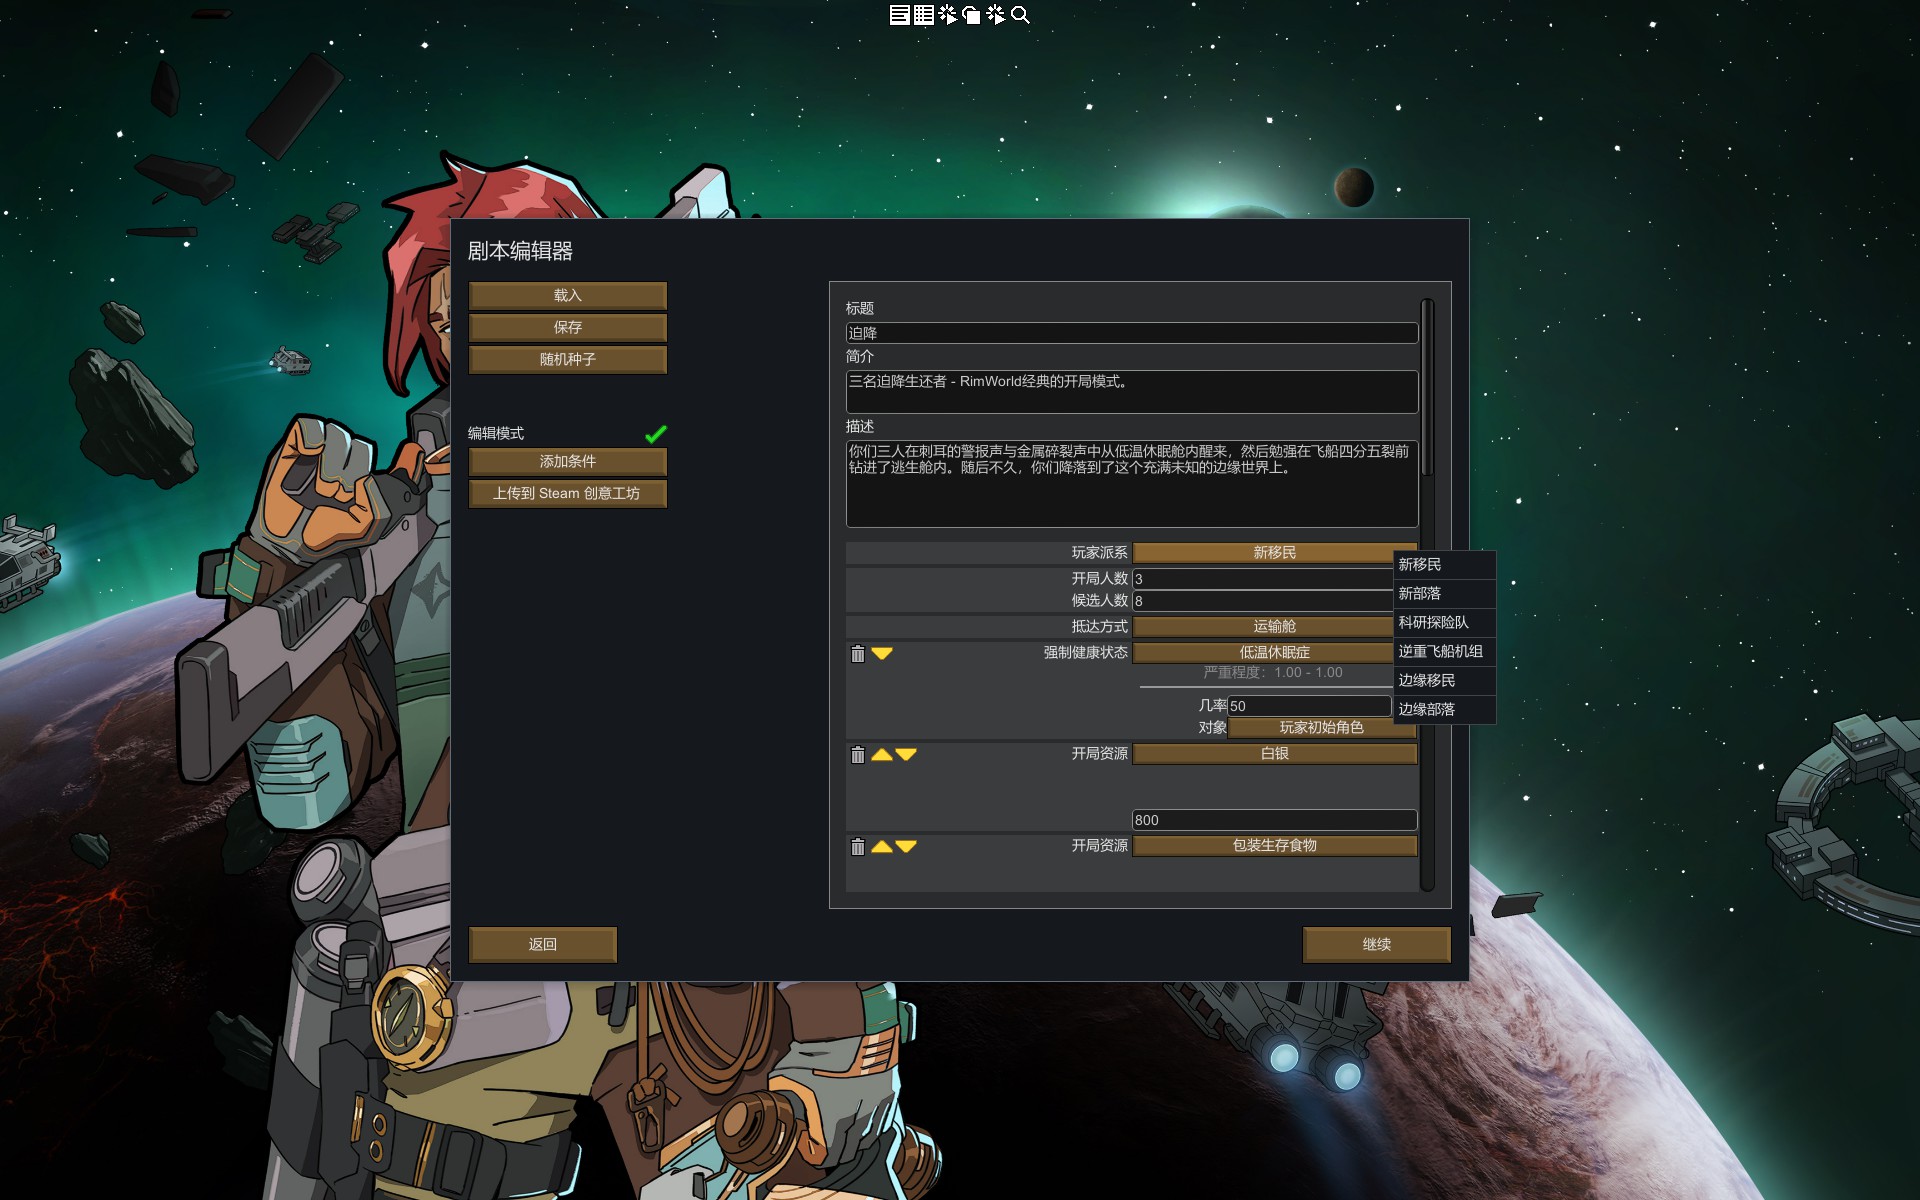Click the first sparkle-cursor debug actions icon
The width and height of the screenshot is (1920, 1200).
coord(947,14)
